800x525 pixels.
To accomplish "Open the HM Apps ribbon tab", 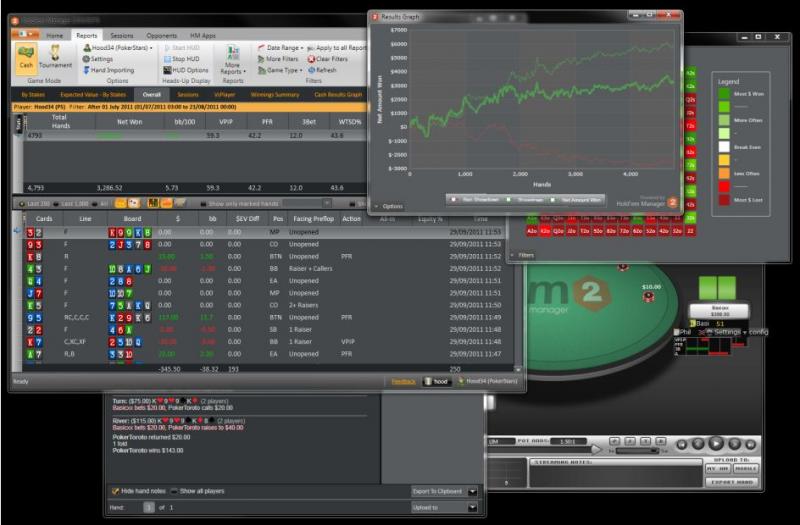I will pyautogui.click(x=203, y=36).
